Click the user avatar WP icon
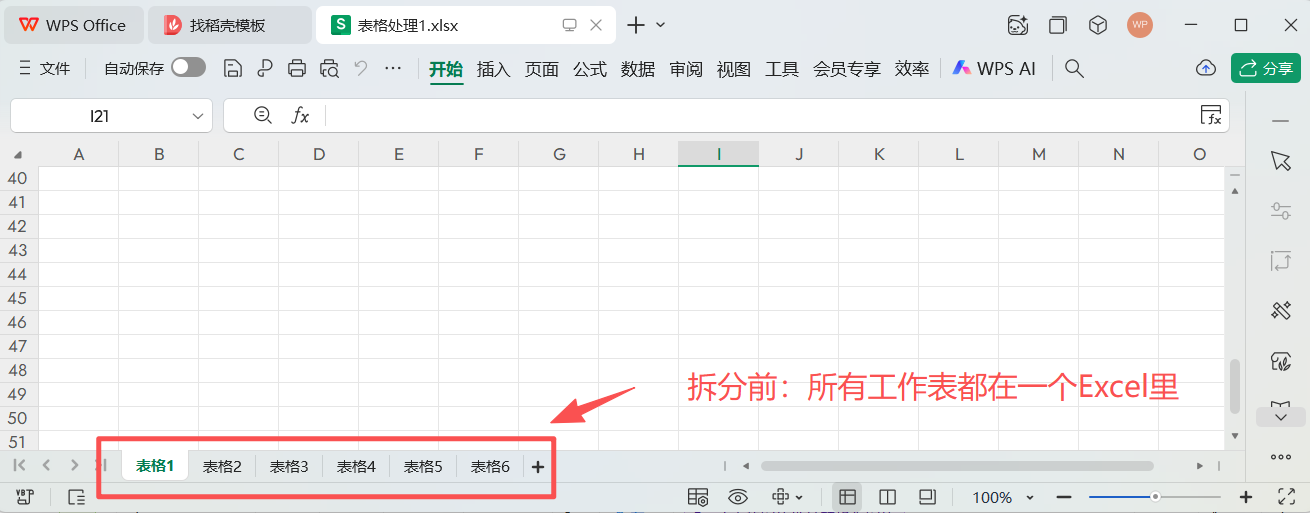The image size is (1310, 513). point(1140,25)
